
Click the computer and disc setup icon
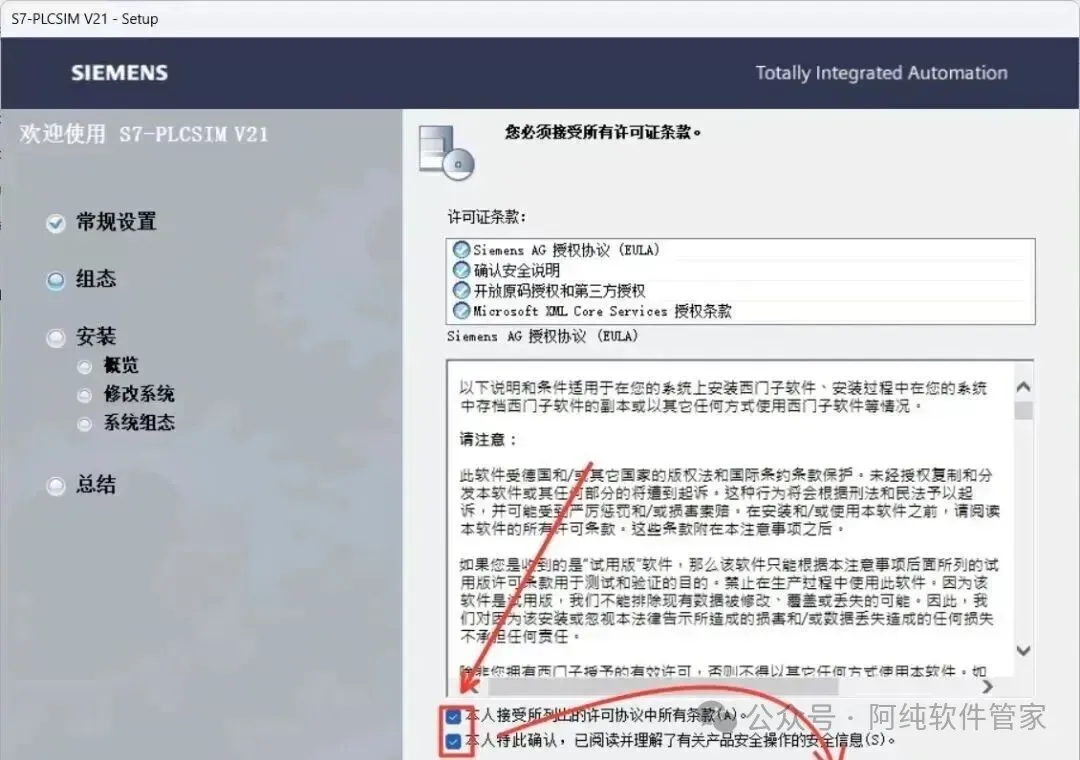pyautogui.click(x=446, y=153)
